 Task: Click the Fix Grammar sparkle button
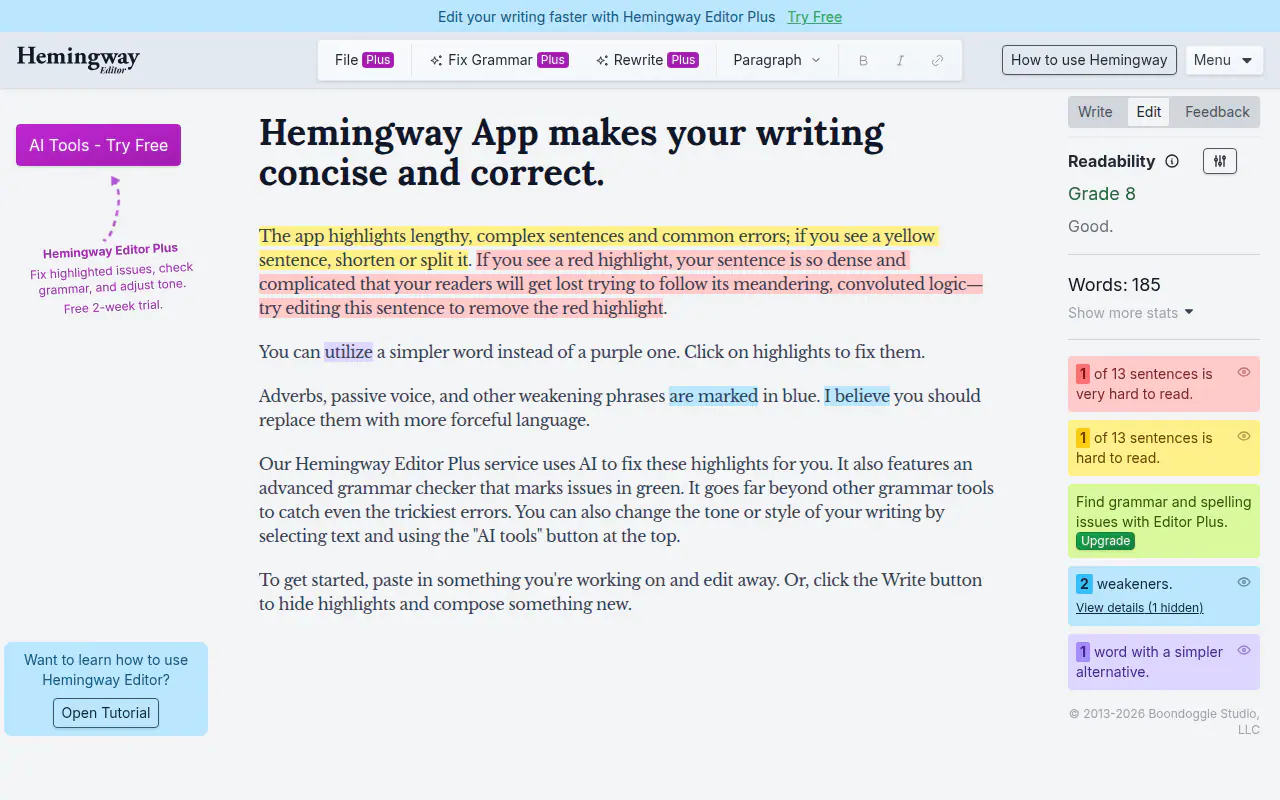pos(499,60)
